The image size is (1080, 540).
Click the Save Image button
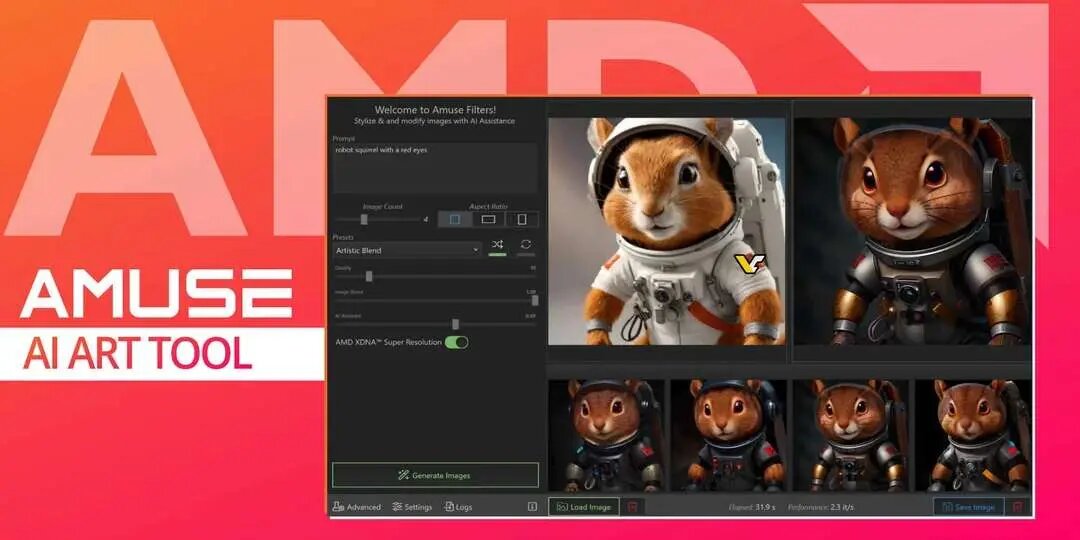[968, 507]
